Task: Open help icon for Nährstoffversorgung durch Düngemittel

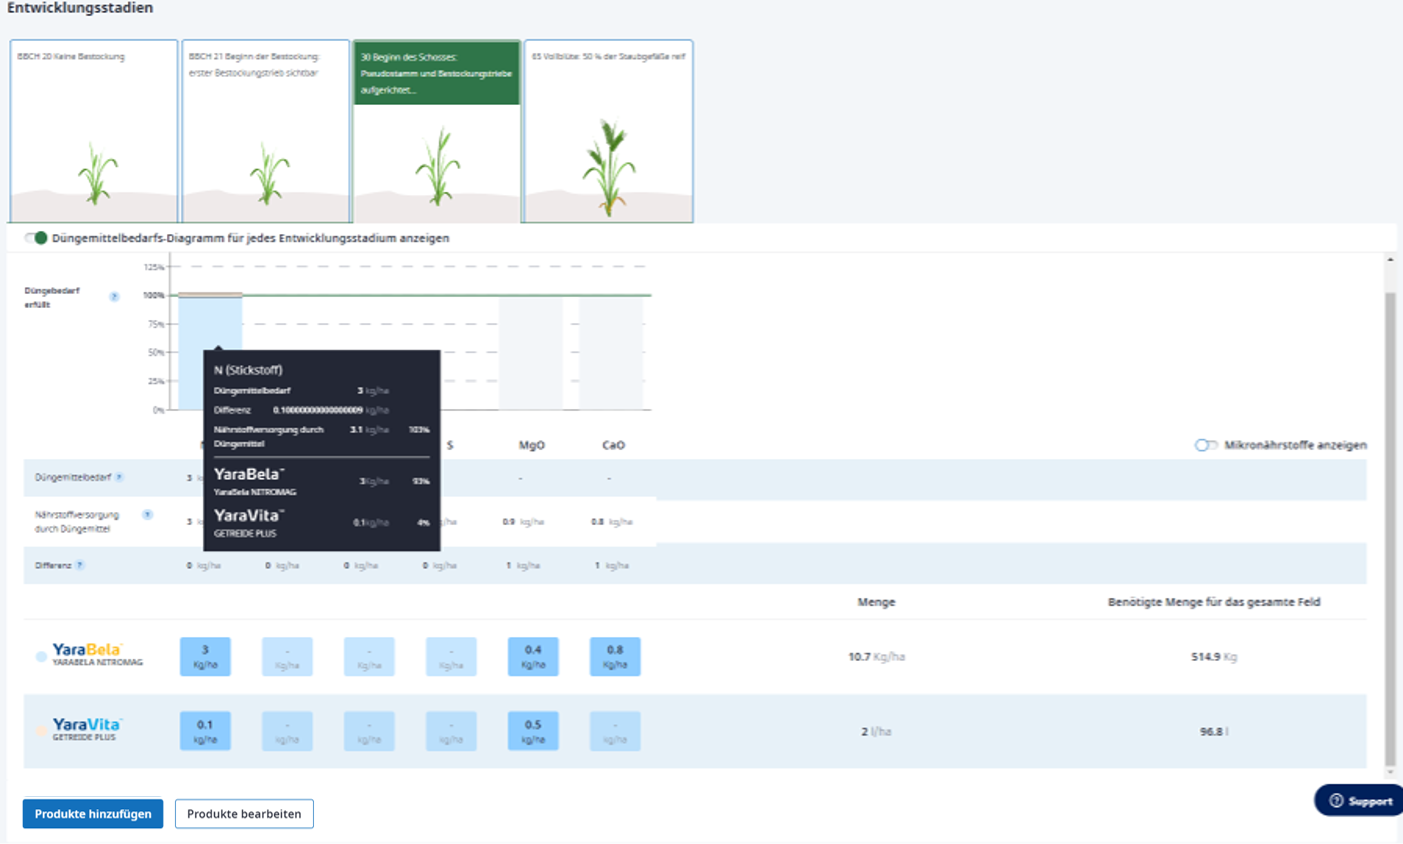Action: 147,515
